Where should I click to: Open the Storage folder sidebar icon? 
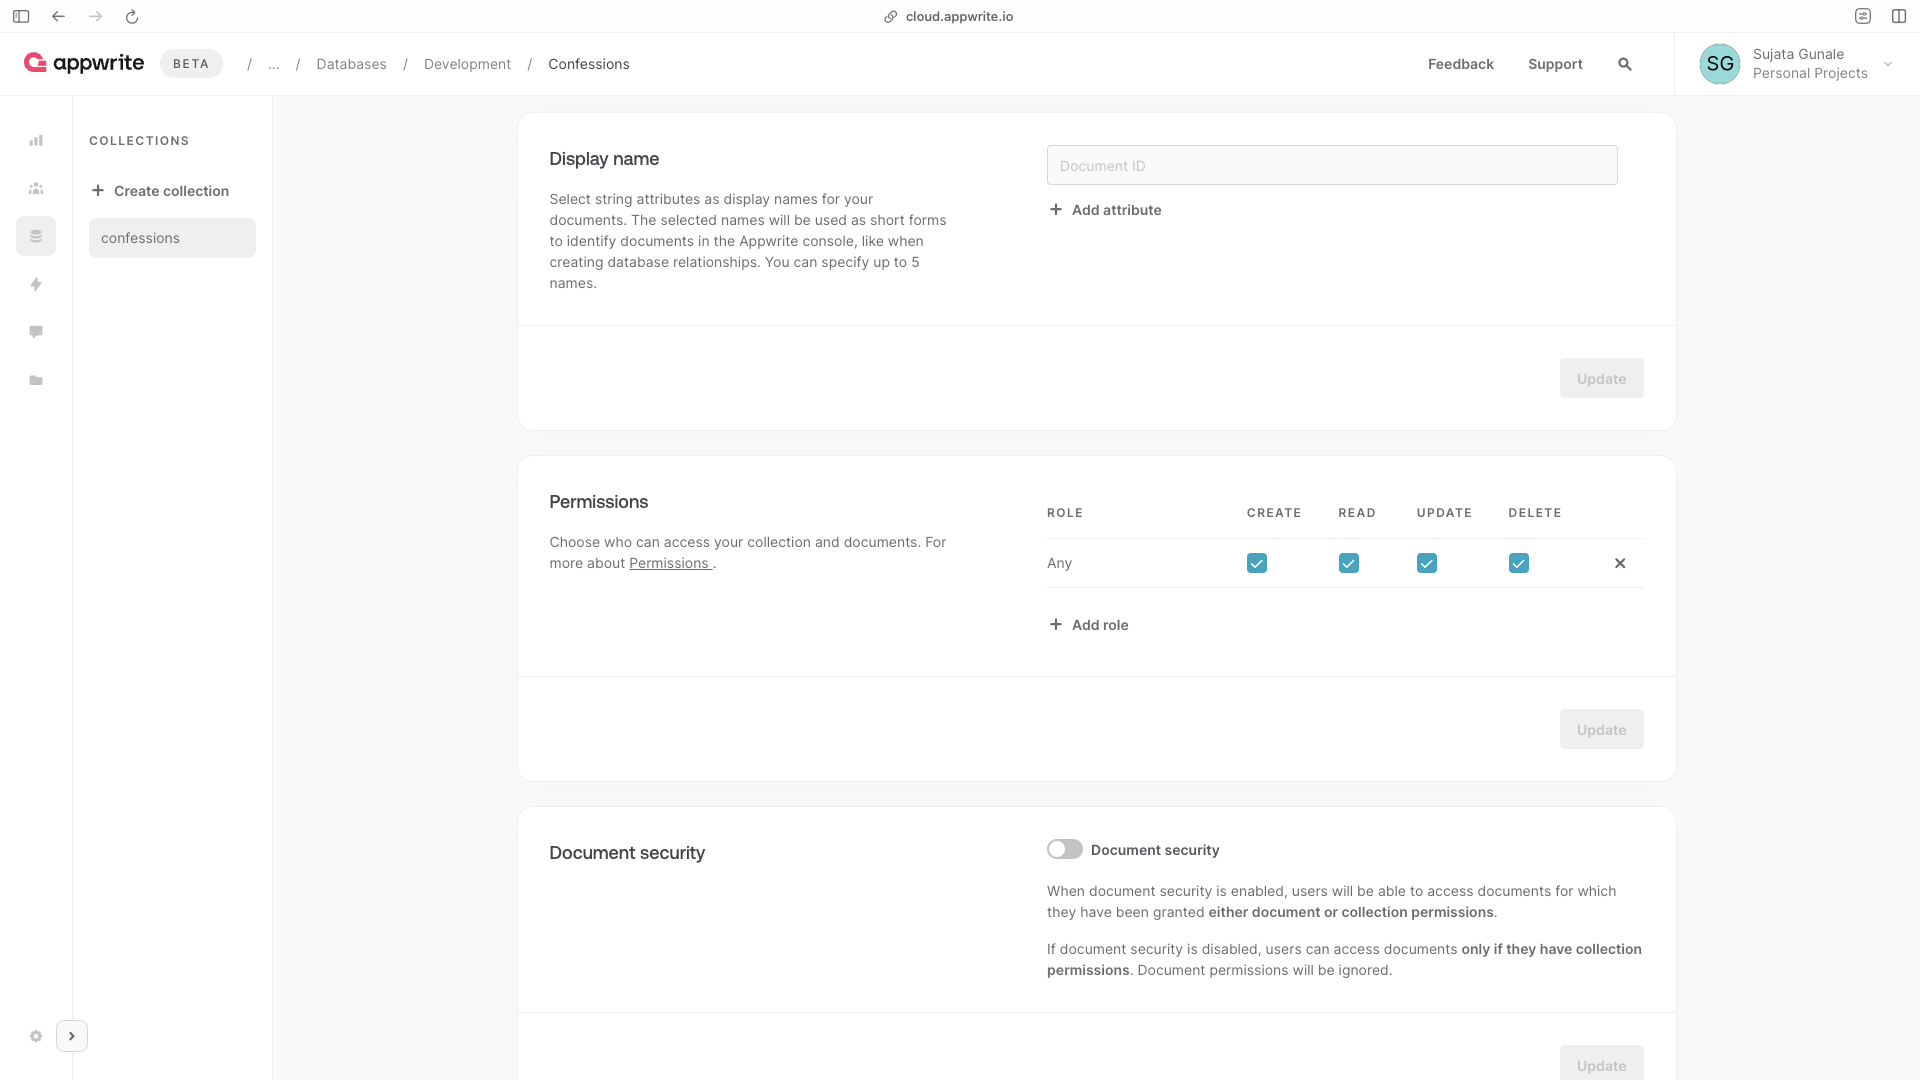tap(36, 381)
